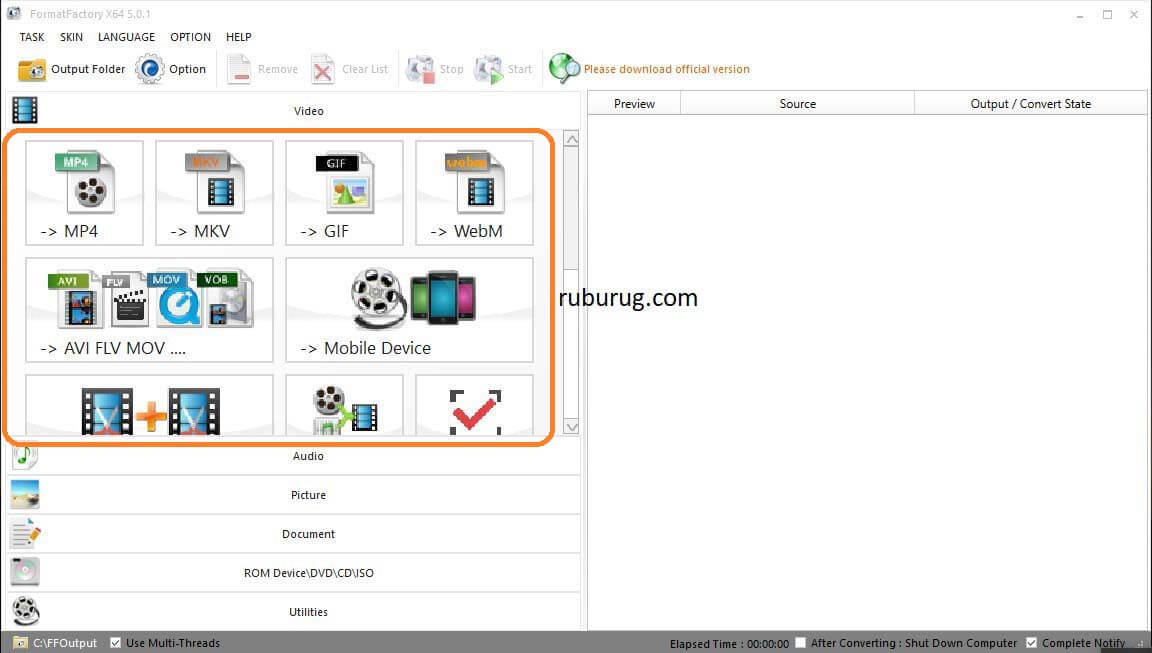Click the Source column header
1152x653 pixels.
tap(798, 104)
